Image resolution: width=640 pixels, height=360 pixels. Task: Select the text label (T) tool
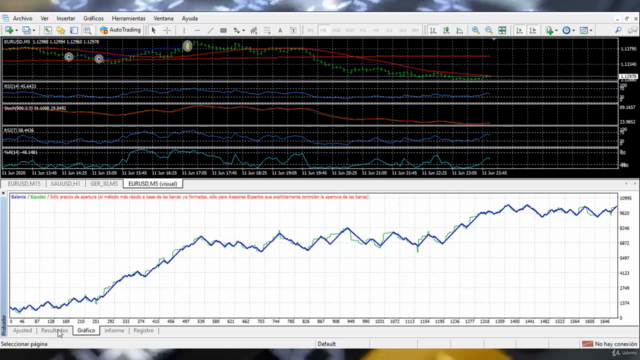pyautogui.click(x=293, y=30)
